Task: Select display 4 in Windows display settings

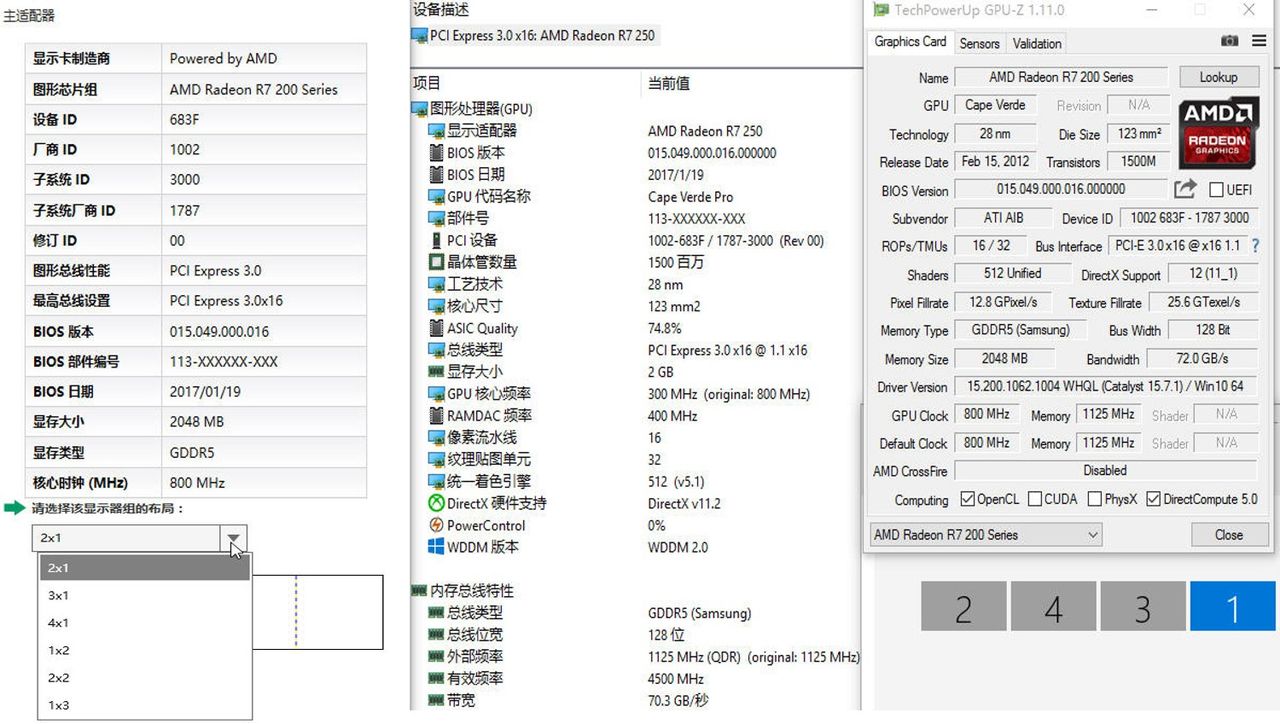Action: click(x=1053, y=607)
